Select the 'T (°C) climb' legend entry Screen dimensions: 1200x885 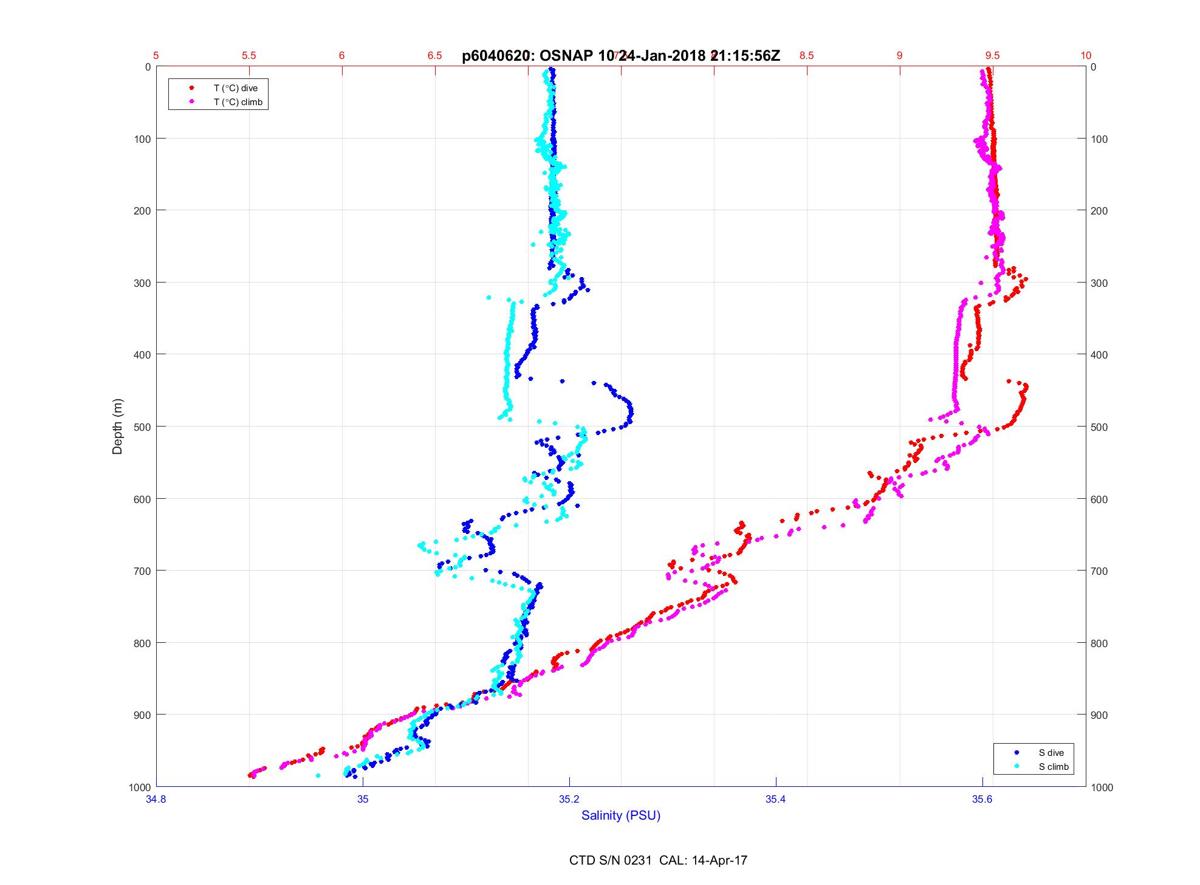pos(239,102)
